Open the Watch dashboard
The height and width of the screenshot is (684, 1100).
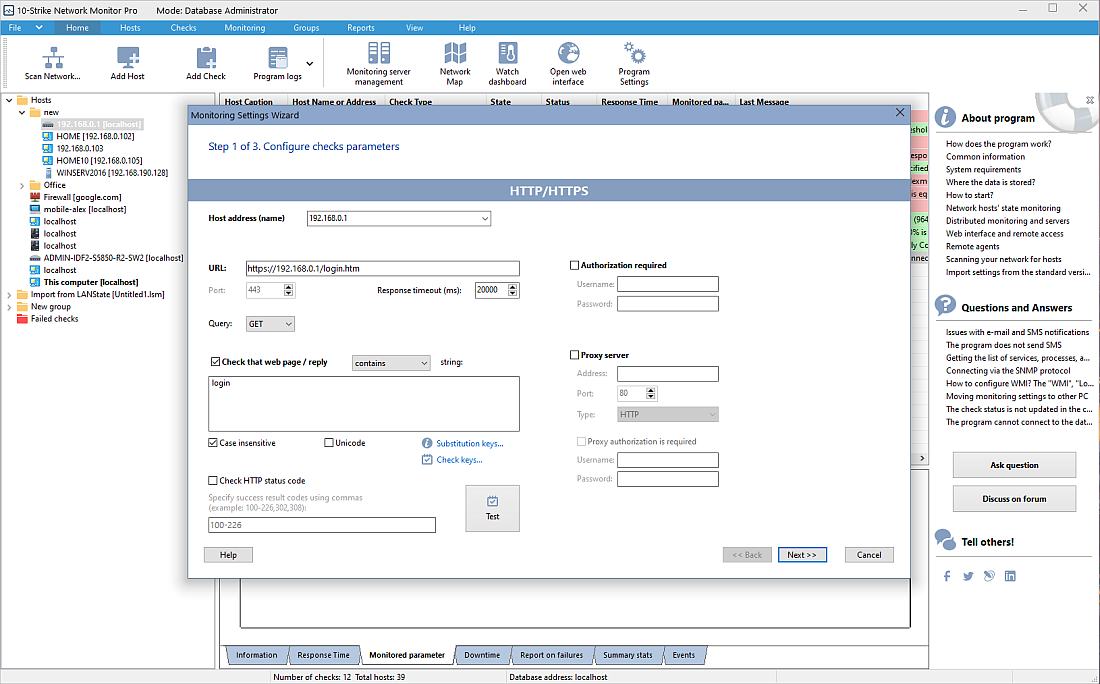coord(507,63)
